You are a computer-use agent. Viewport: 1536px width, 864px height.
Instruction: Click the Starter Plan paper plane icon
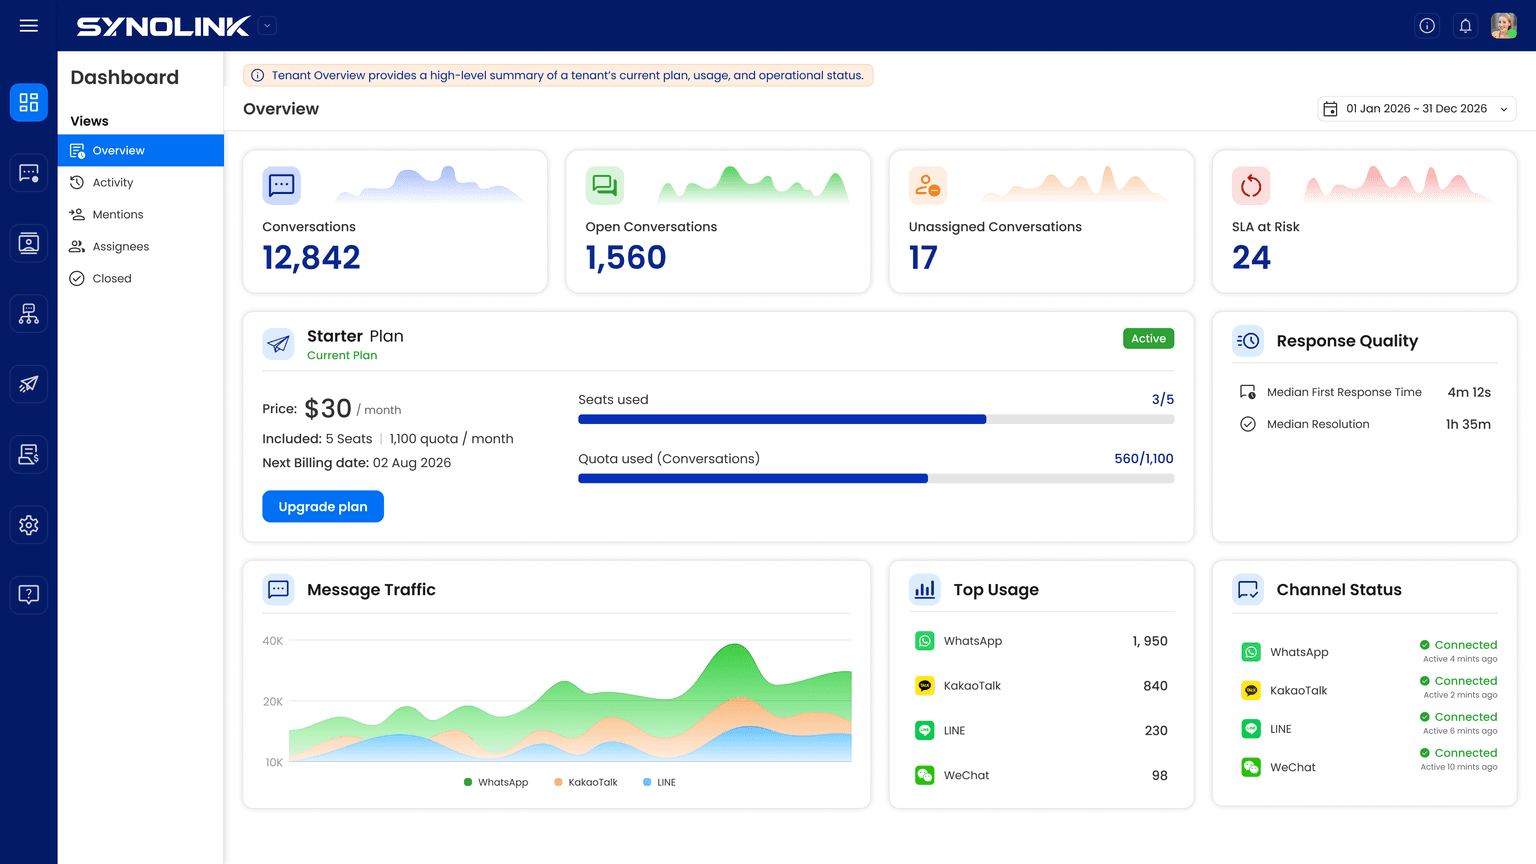click(278, 344)
